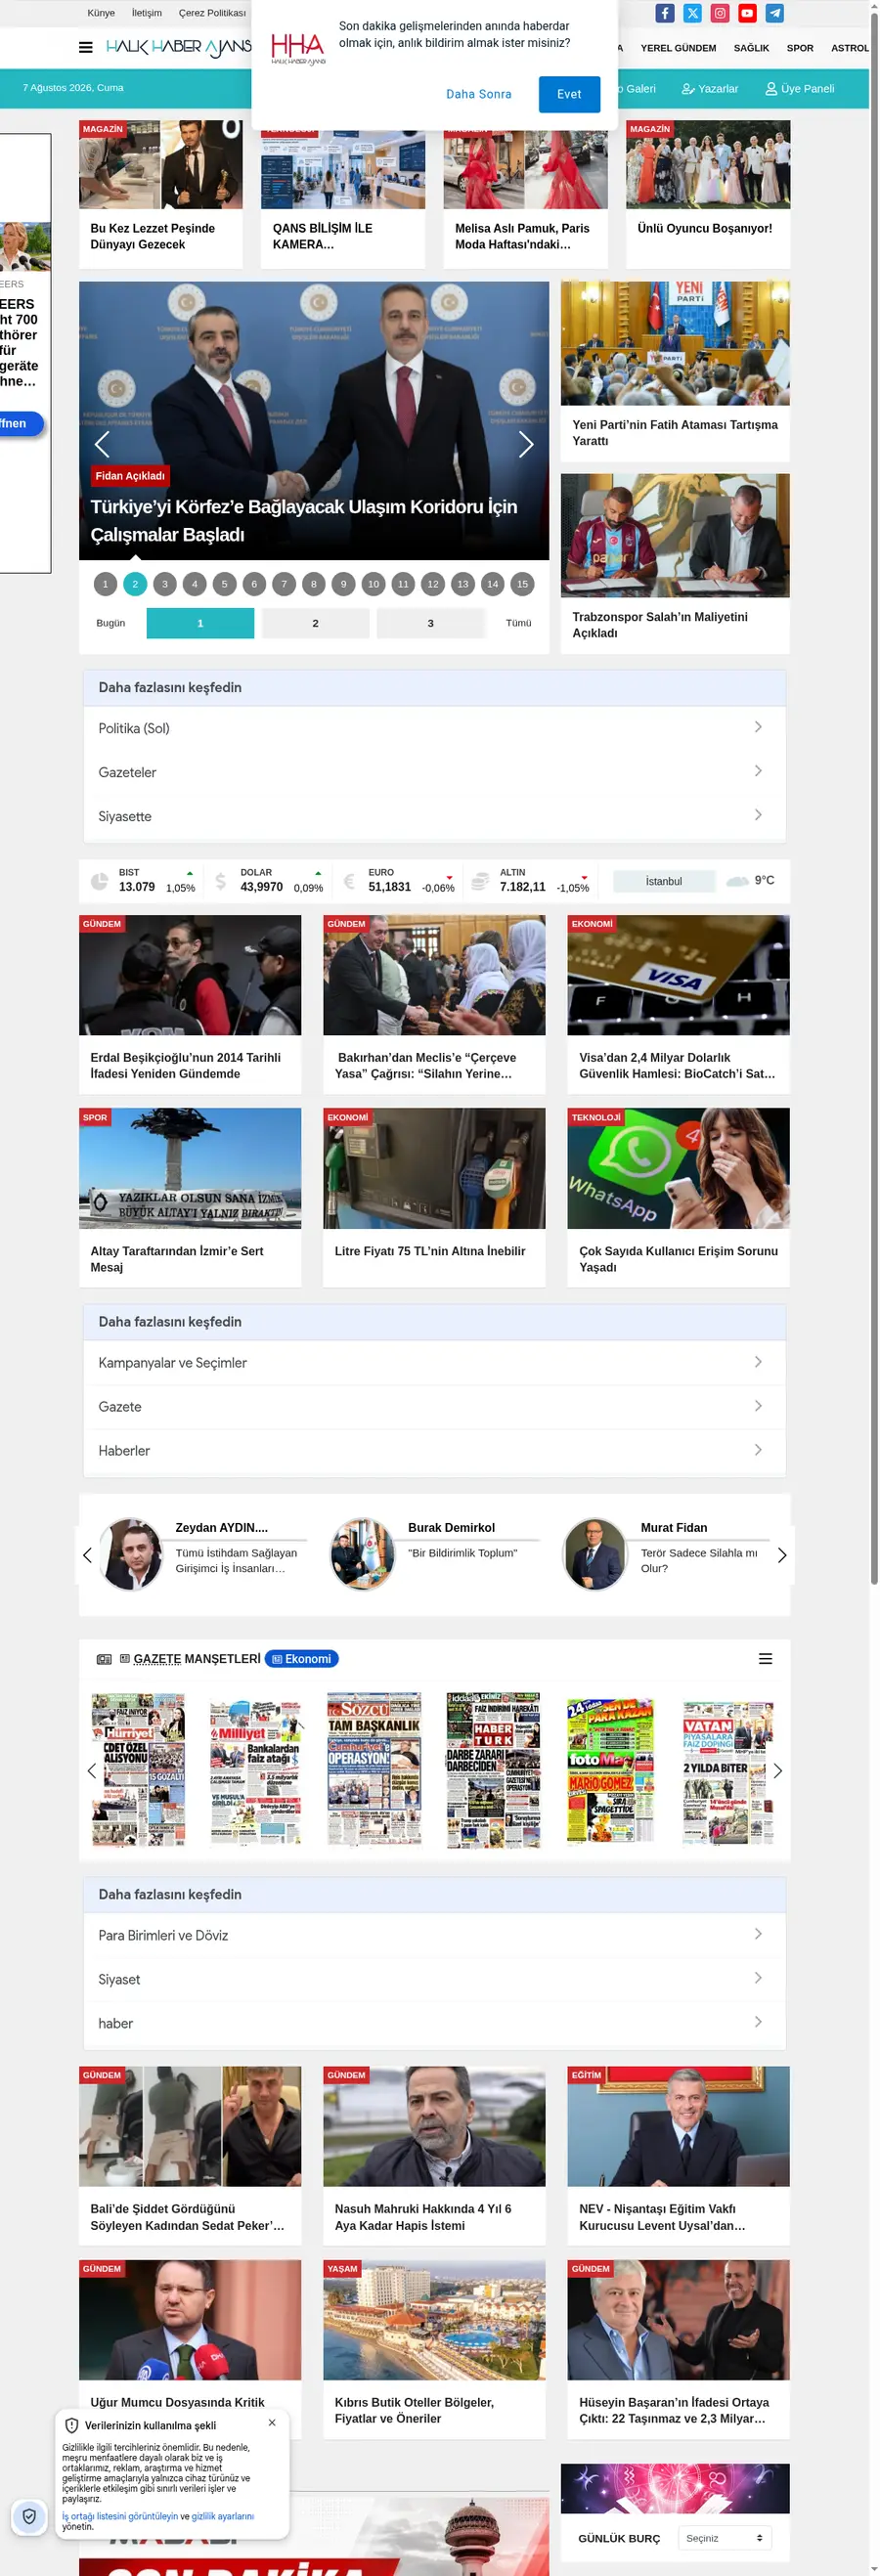Expand the Para Birimleri ve Döviz row
This screenshot has width=880, height=2576.
coord(434,1935)
